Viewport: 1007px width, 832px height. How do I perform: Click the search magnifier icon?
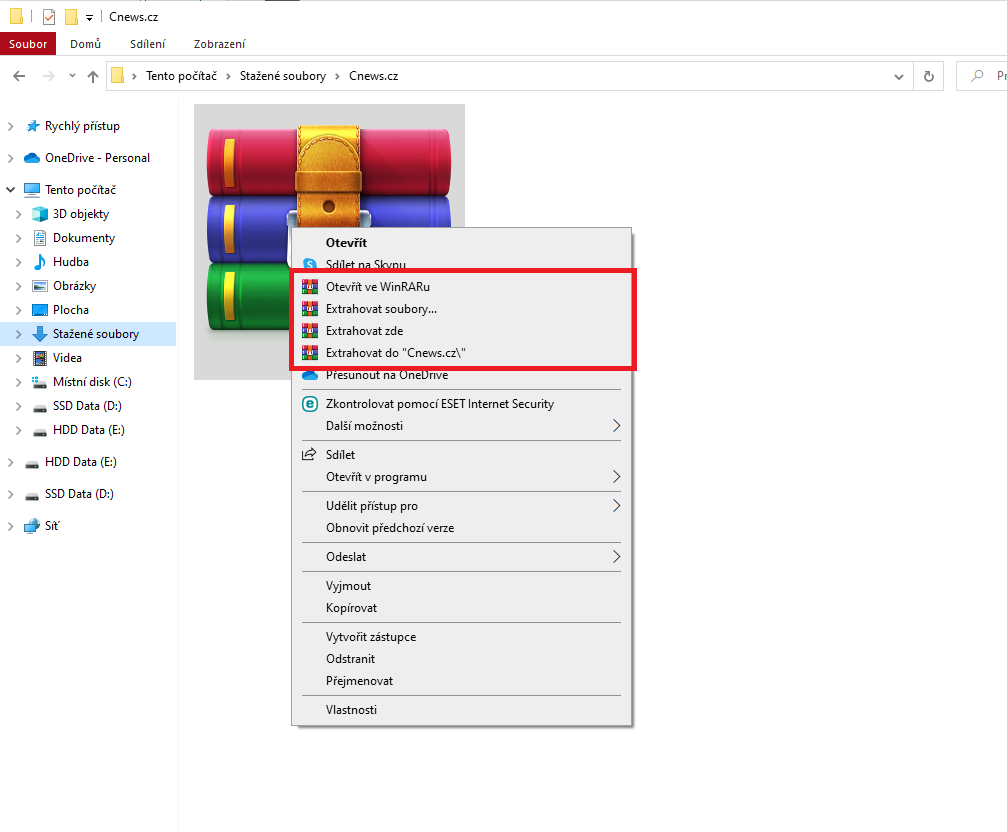pyautogui.click(x=977, y=76)
